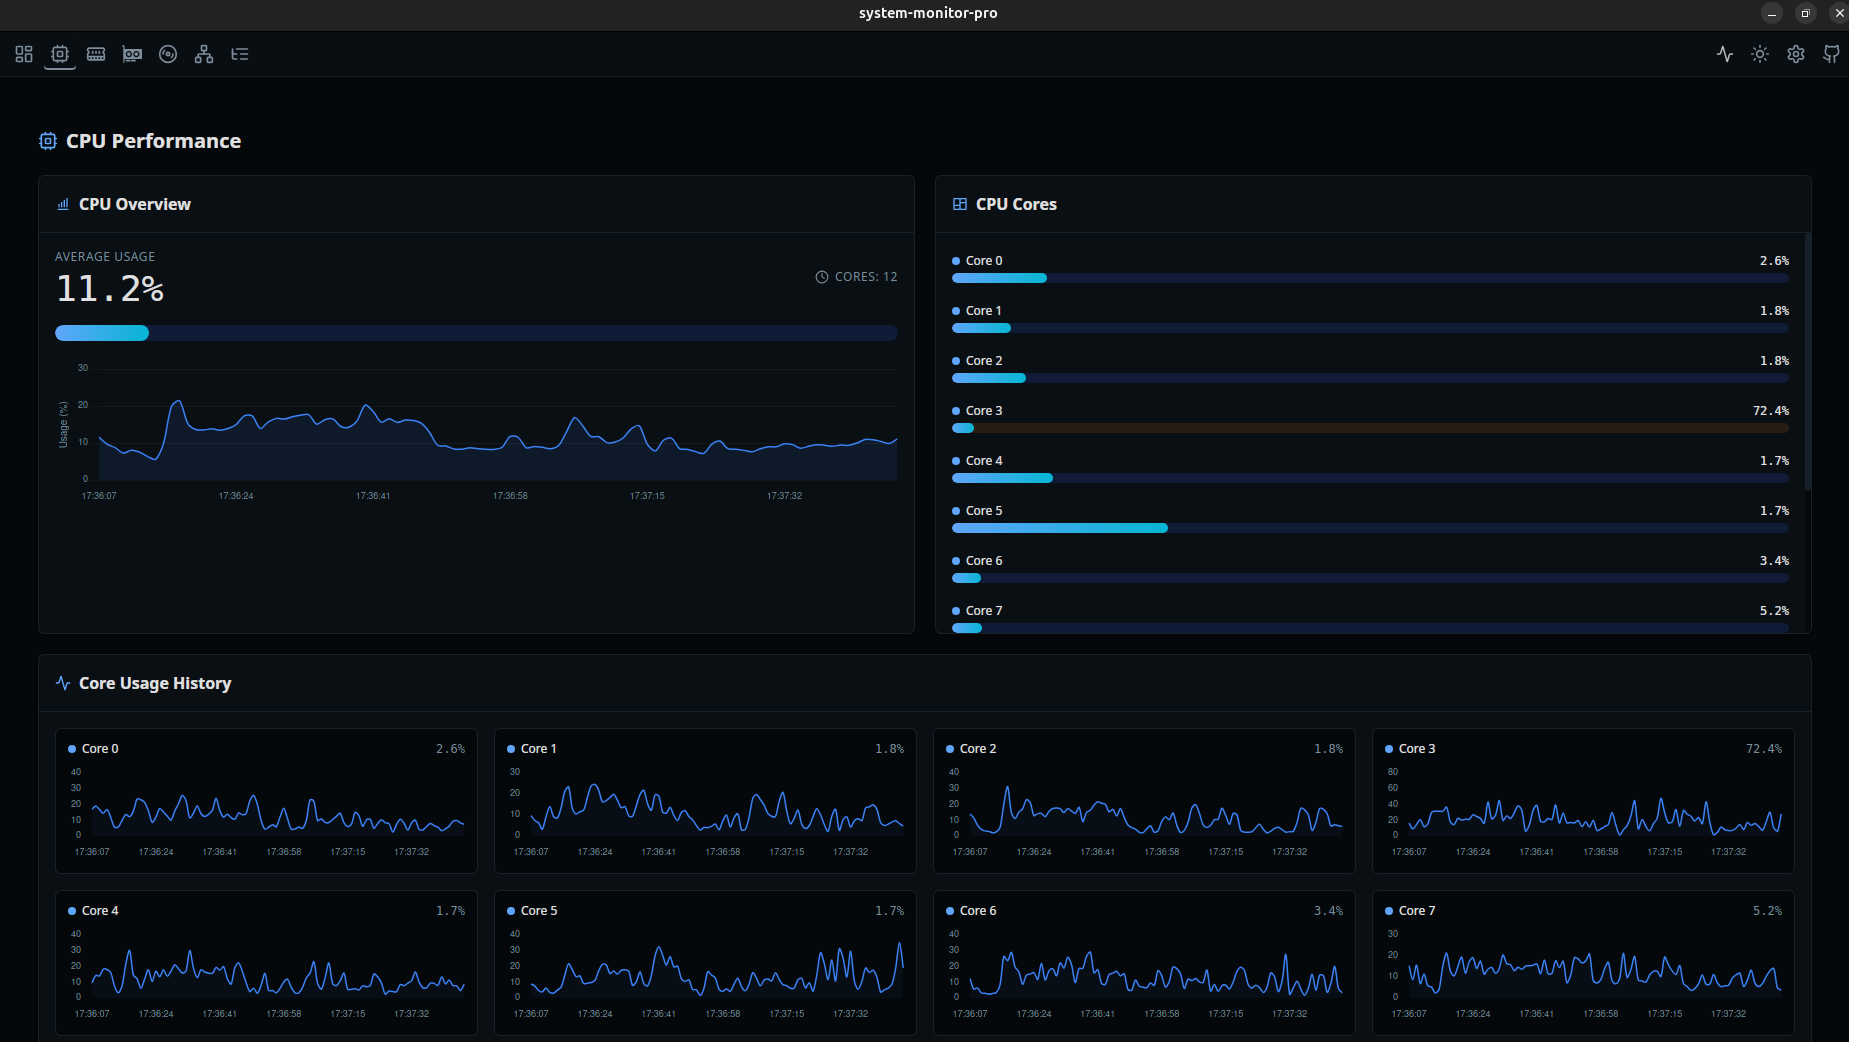The width and height of the screenshot is (1849, 1042).
Task: Open the Dashboard overview
Action: tap(23, 54)
